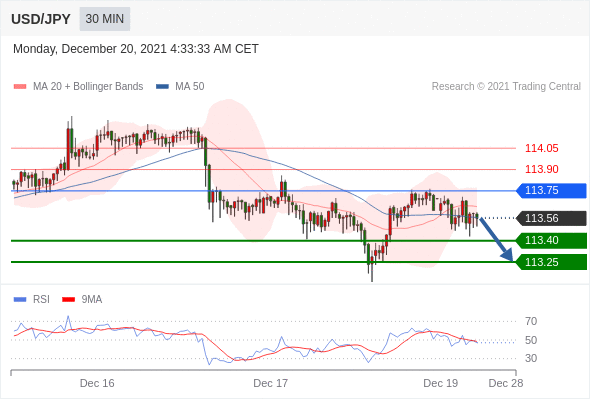Screen dimensions: 590x400
Task: Click the black 113.56 current price tag
Action: [x=551, y=218]
